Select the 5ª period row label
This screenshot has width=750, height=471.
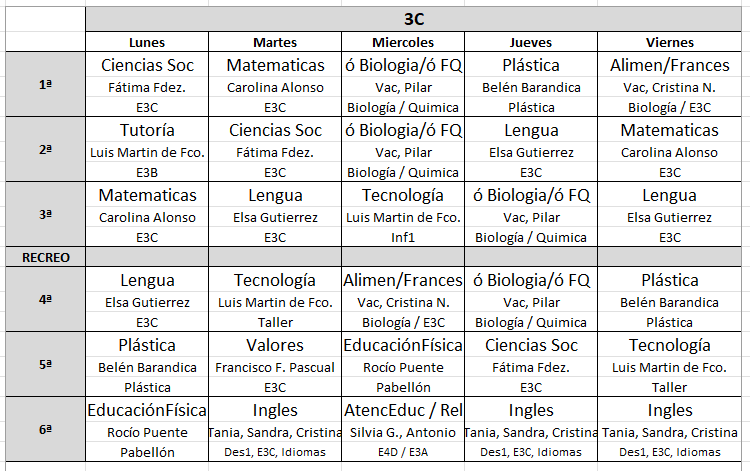coord(45,365)
